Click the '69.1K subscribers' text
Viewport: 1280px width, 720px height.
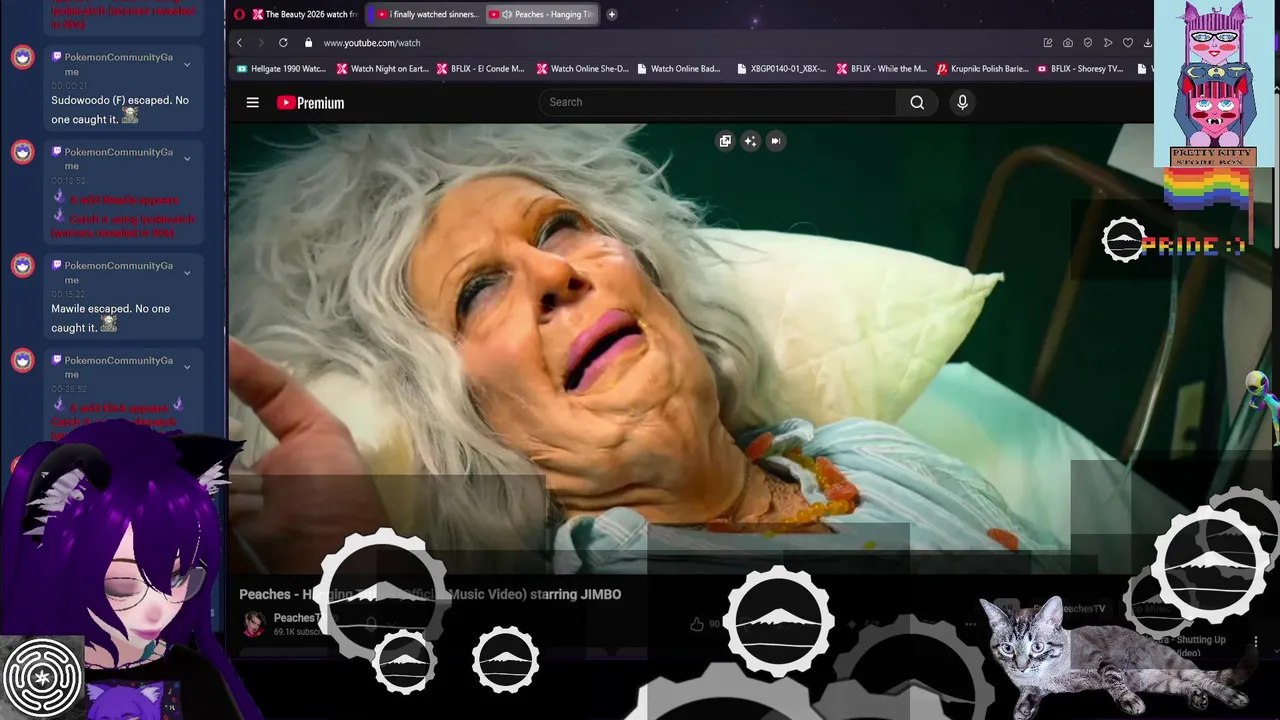[x=298, y=632]
